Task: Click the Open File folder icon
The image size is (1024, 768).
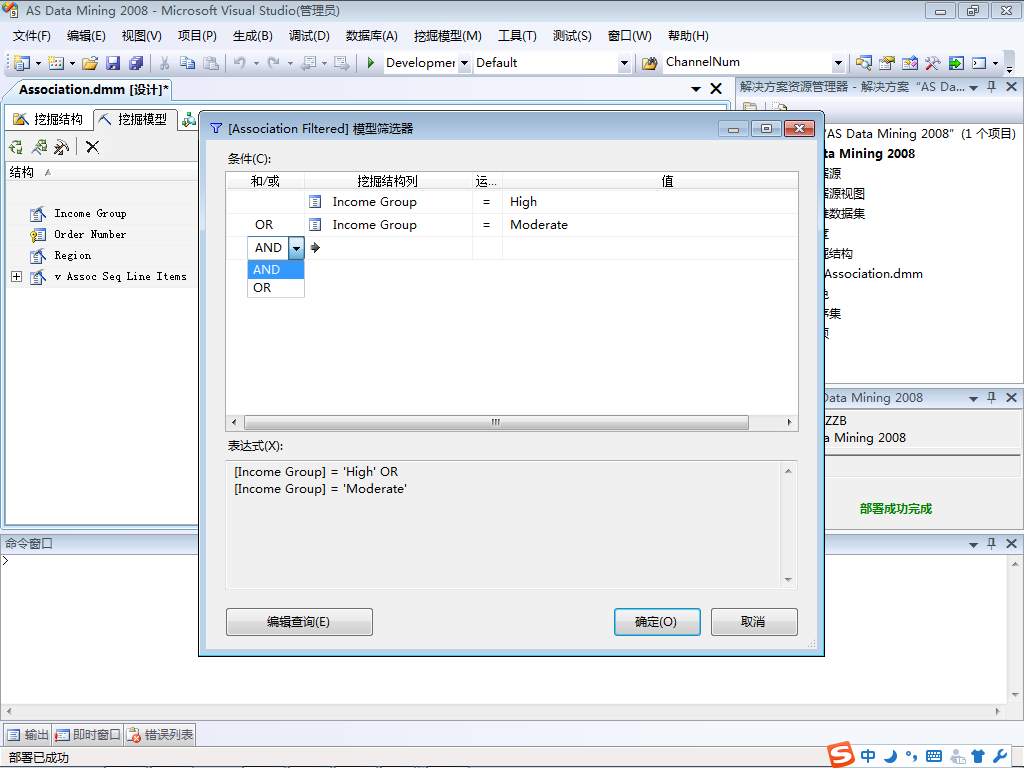Action: click(x=90, y=63)
